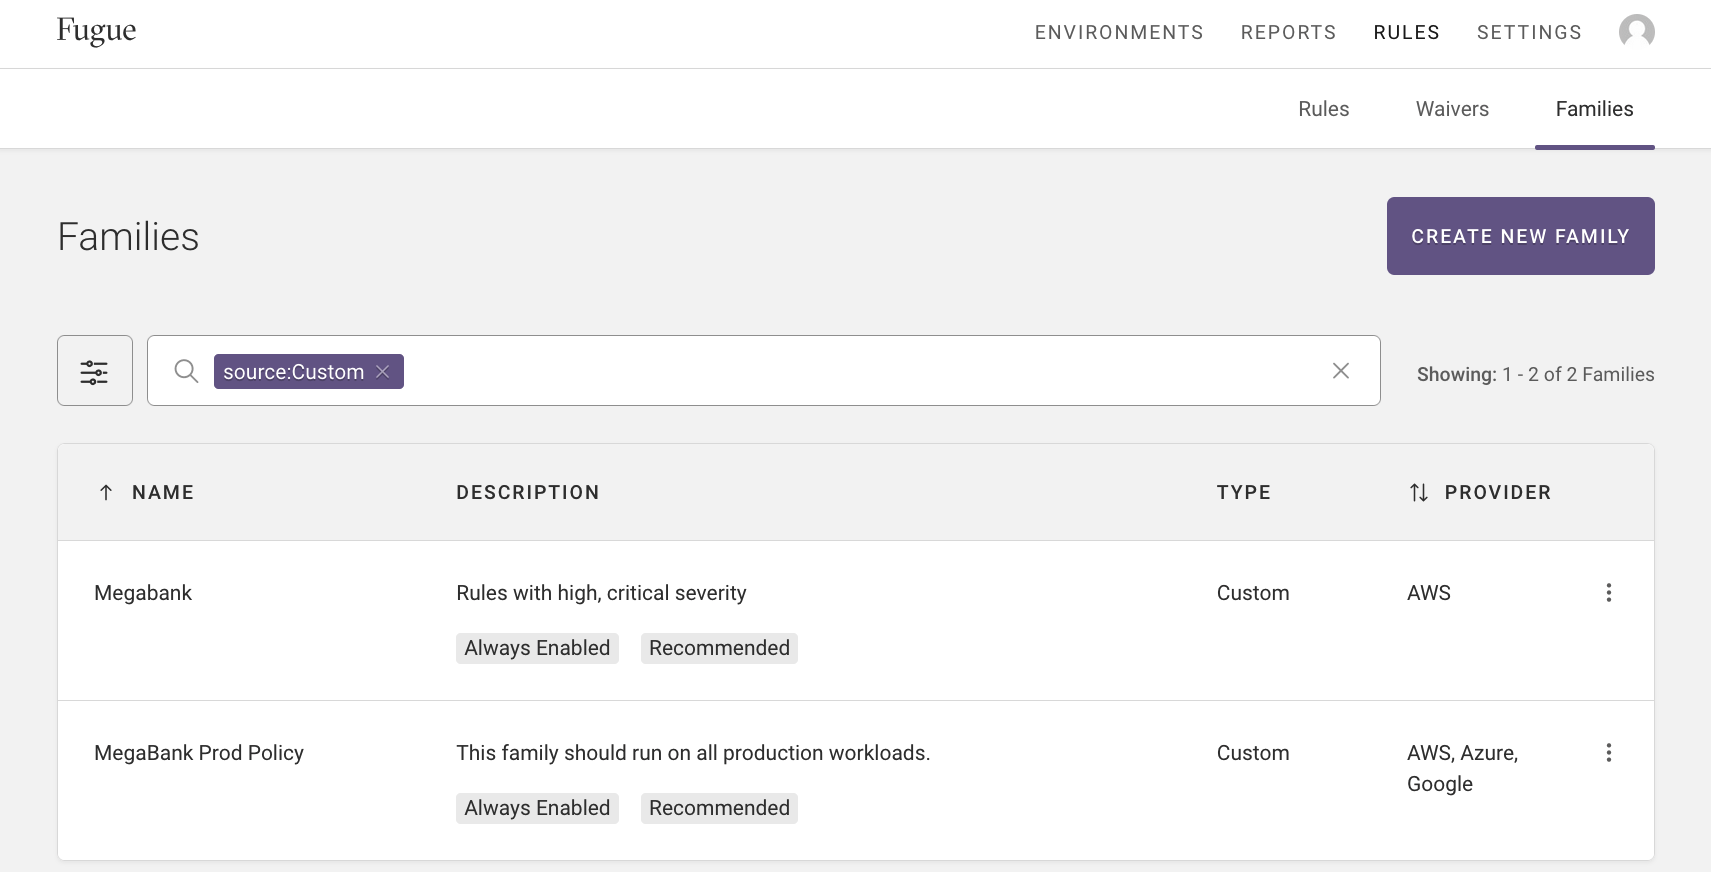
Task: Open the Settings menu
Action: click(x=1529, y=33)
